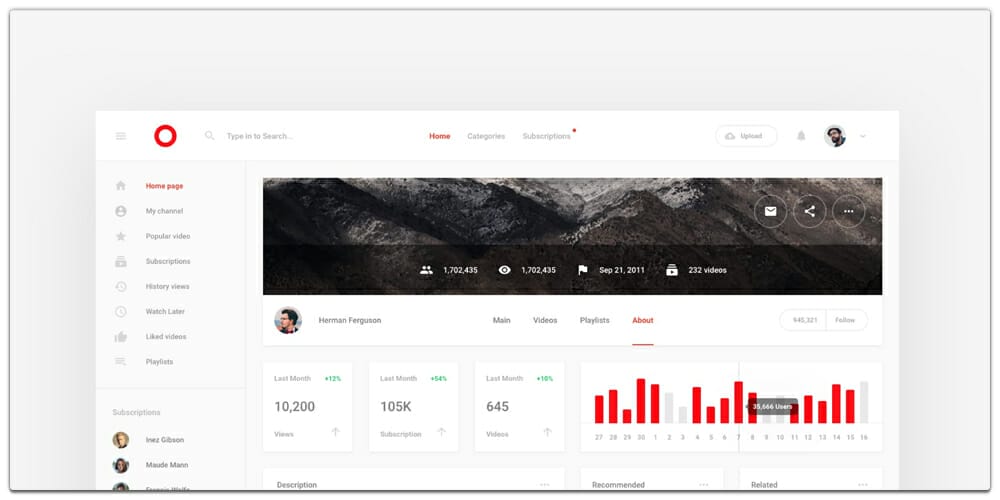Screen dimensions: 1000x500
Task: Switch to the Playlists channel tab
Action: [x=594, y=320]
